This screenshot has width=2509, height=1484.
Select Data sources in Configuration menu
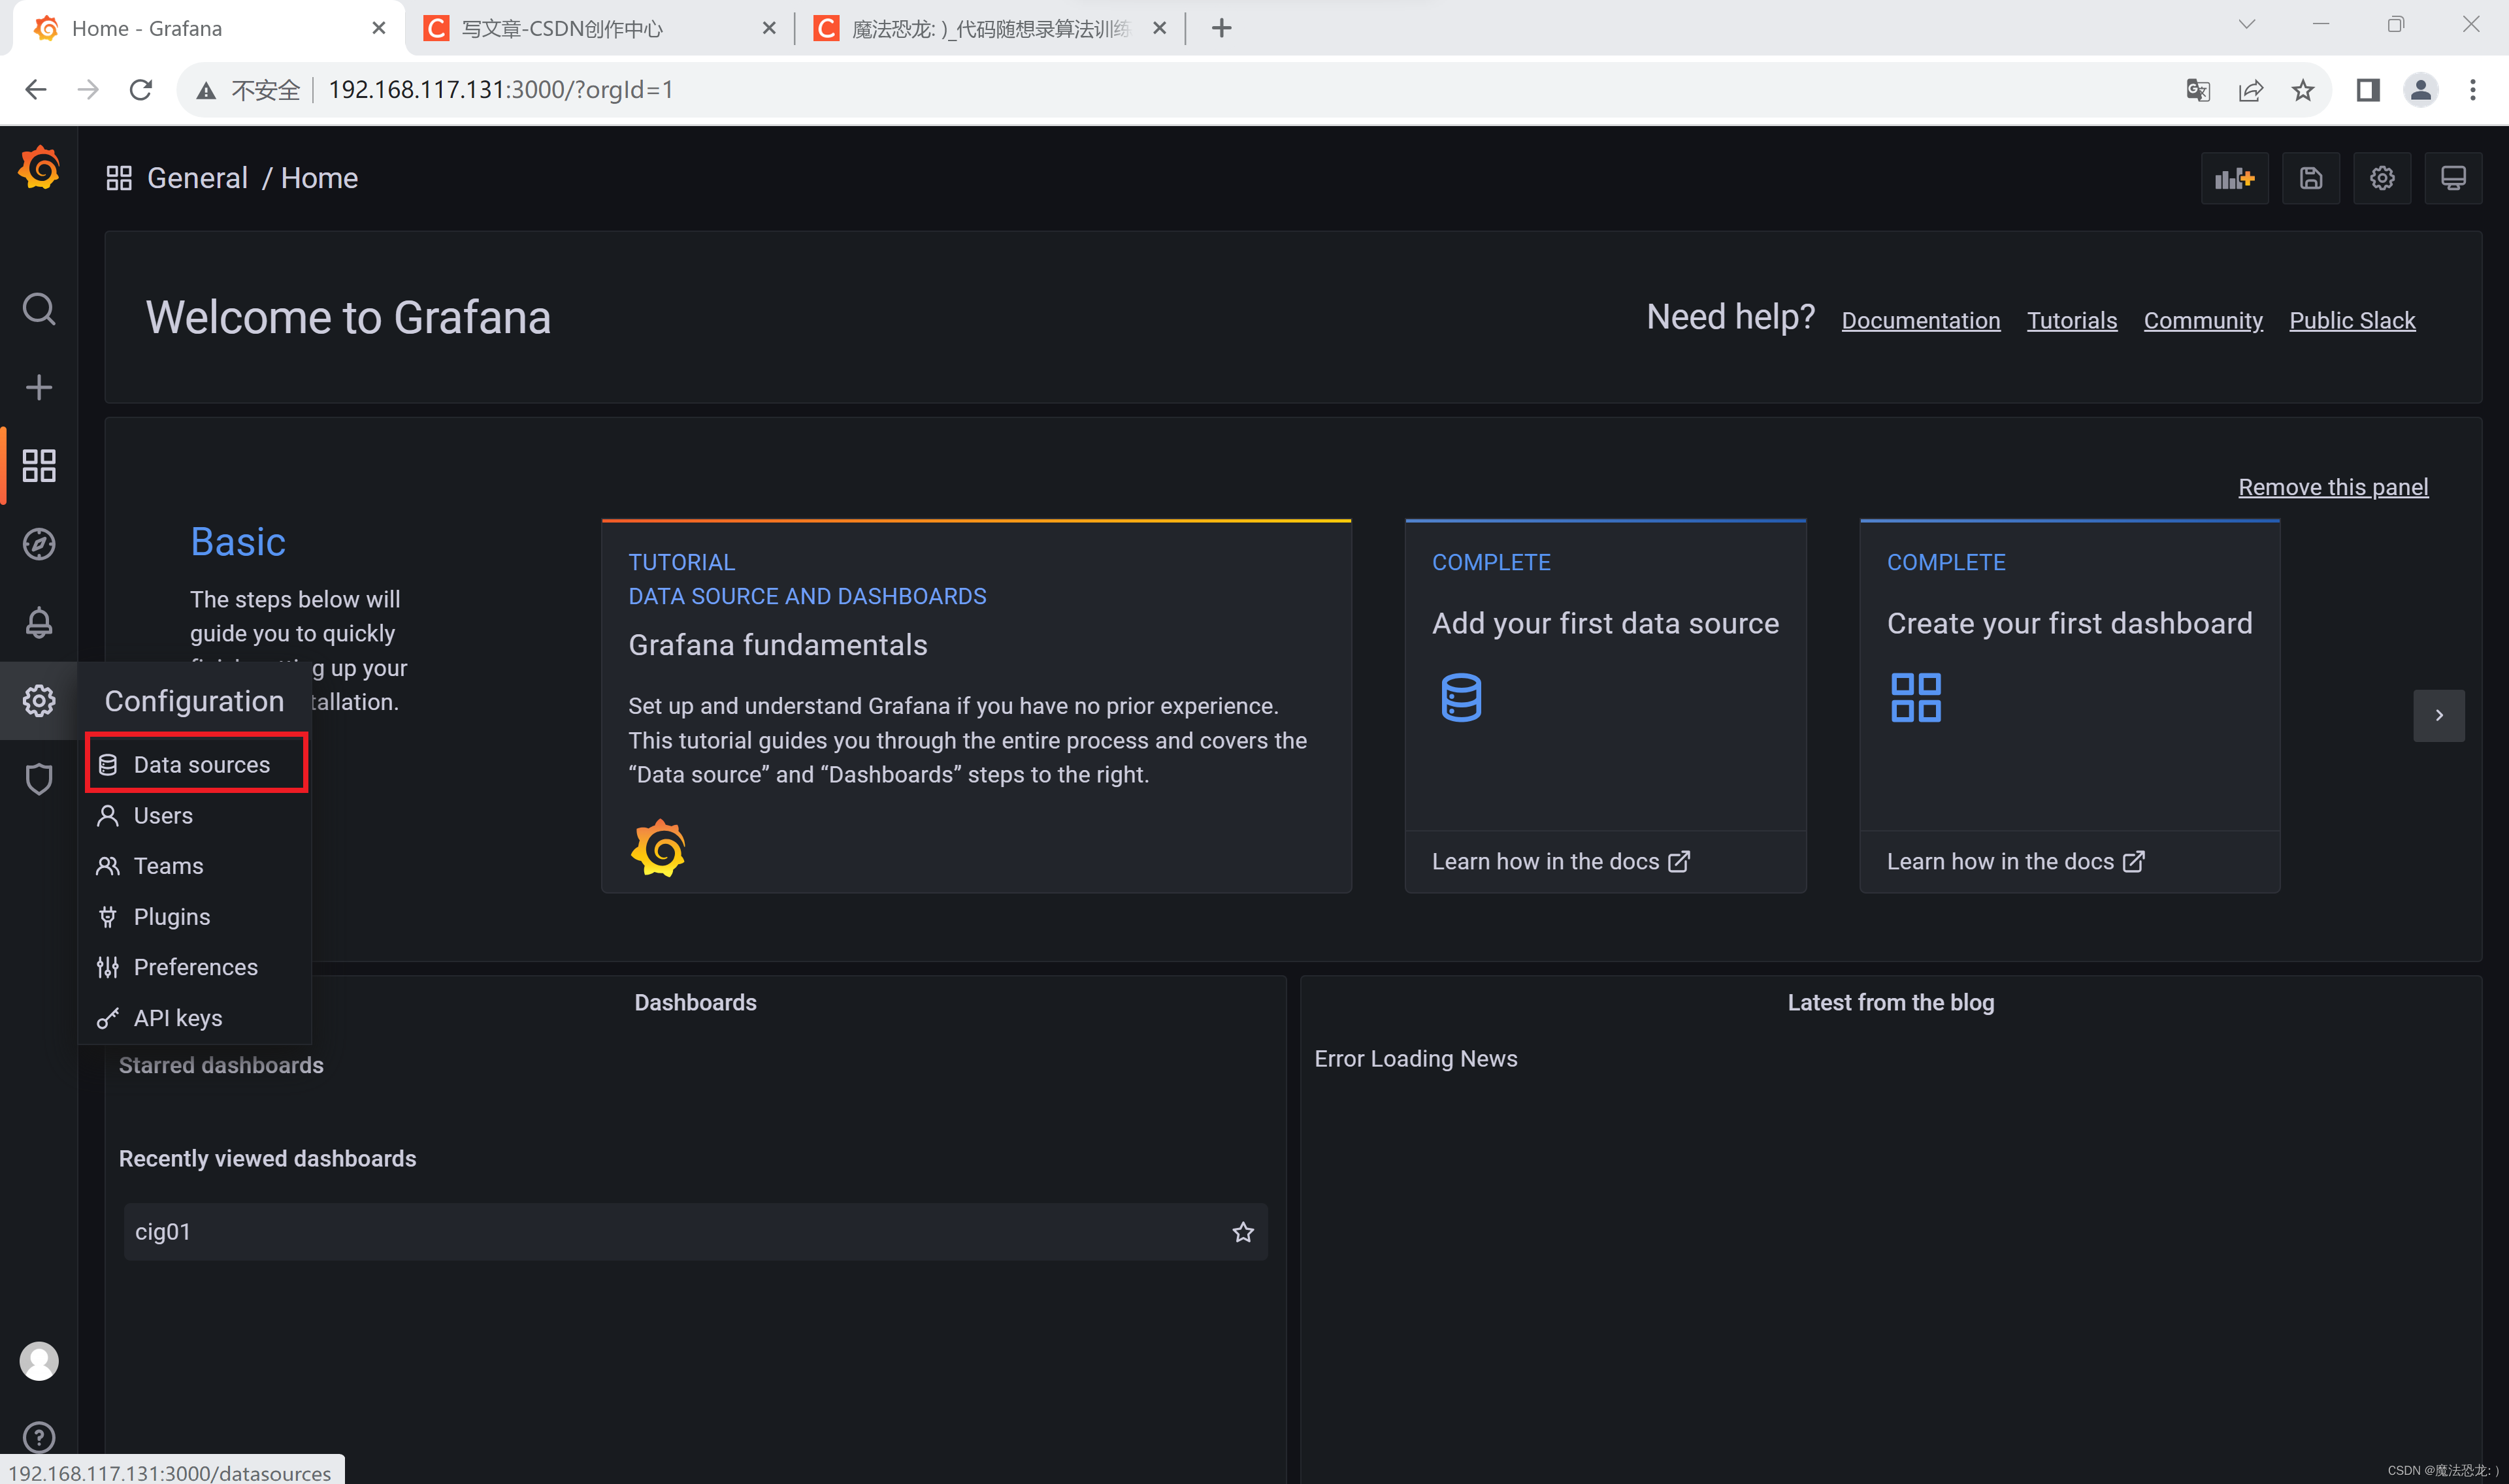point(198,764)
